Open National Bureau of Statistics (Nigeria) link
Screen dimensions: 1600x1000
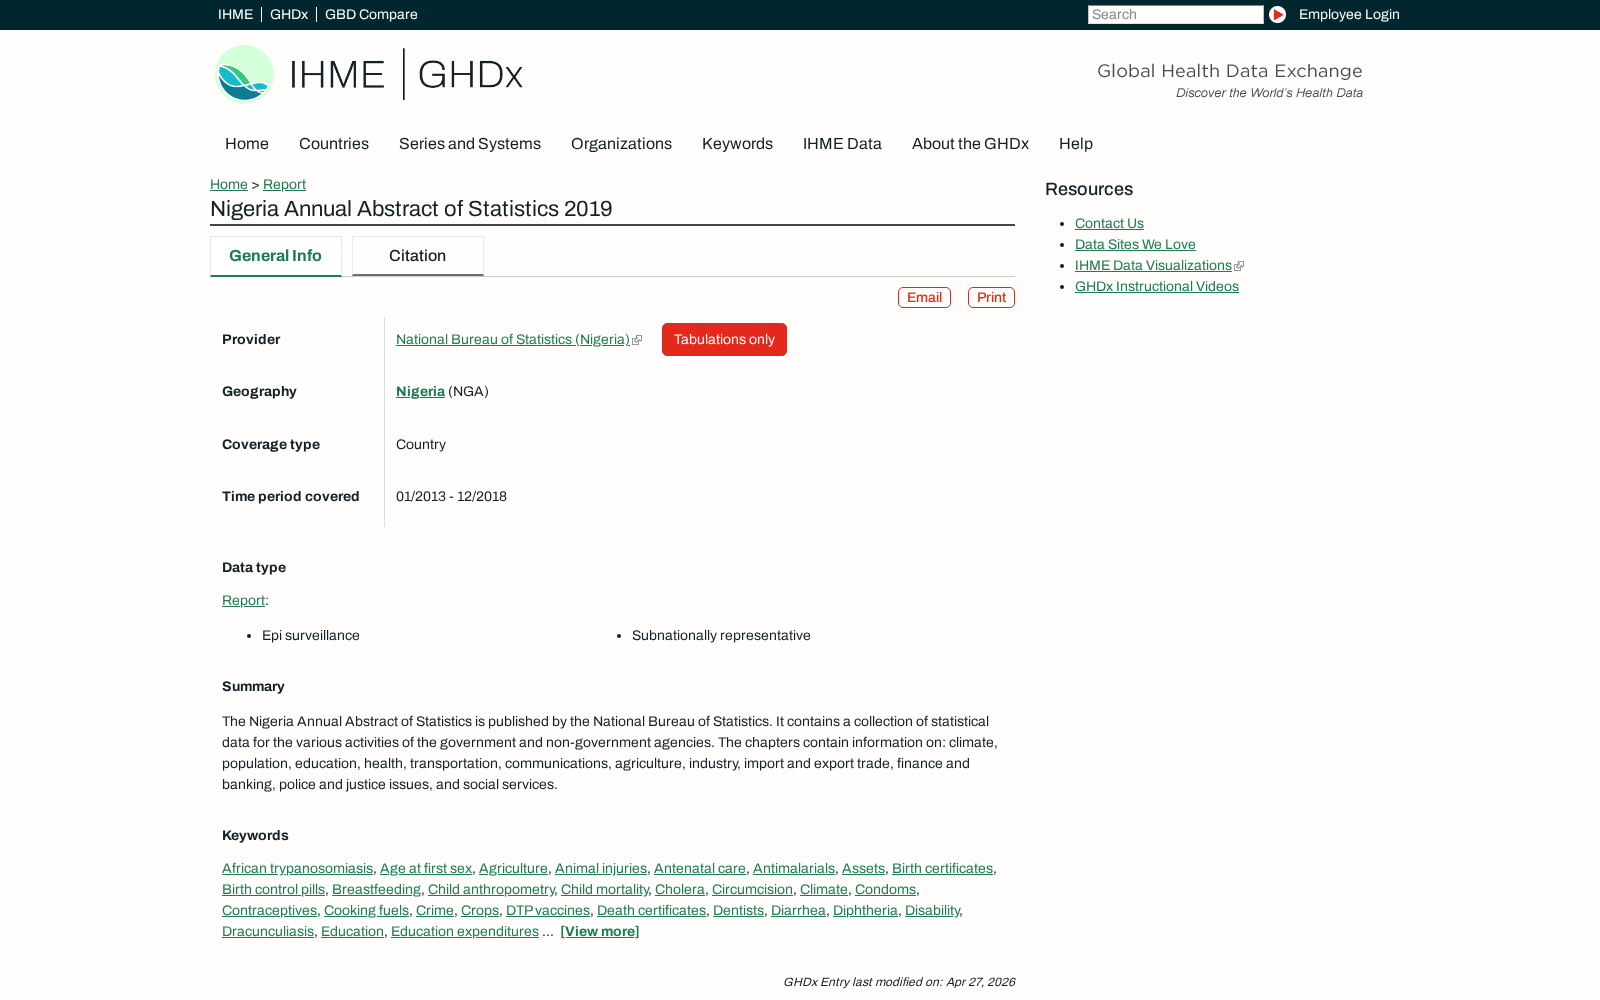[513, 339]
